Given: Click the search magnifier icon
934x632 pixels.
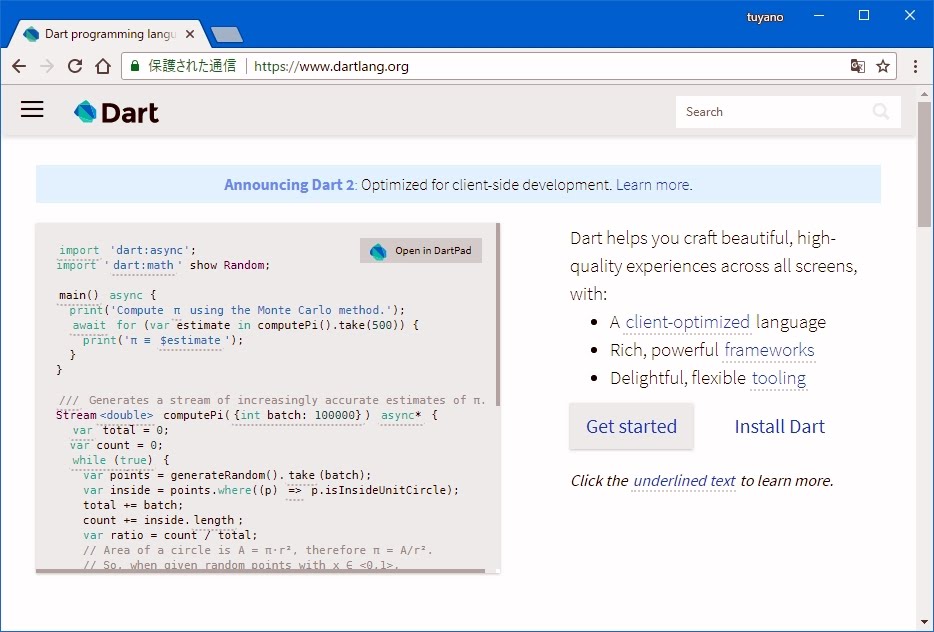Looking at the screenshot, I should tap(880, 112).
